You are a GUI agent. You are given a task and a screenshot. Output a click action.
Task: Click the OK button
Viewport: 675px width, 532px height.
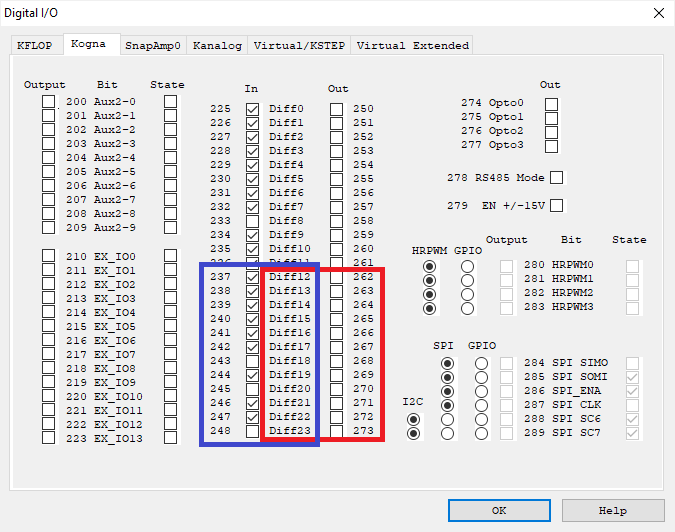pos(499,510)
